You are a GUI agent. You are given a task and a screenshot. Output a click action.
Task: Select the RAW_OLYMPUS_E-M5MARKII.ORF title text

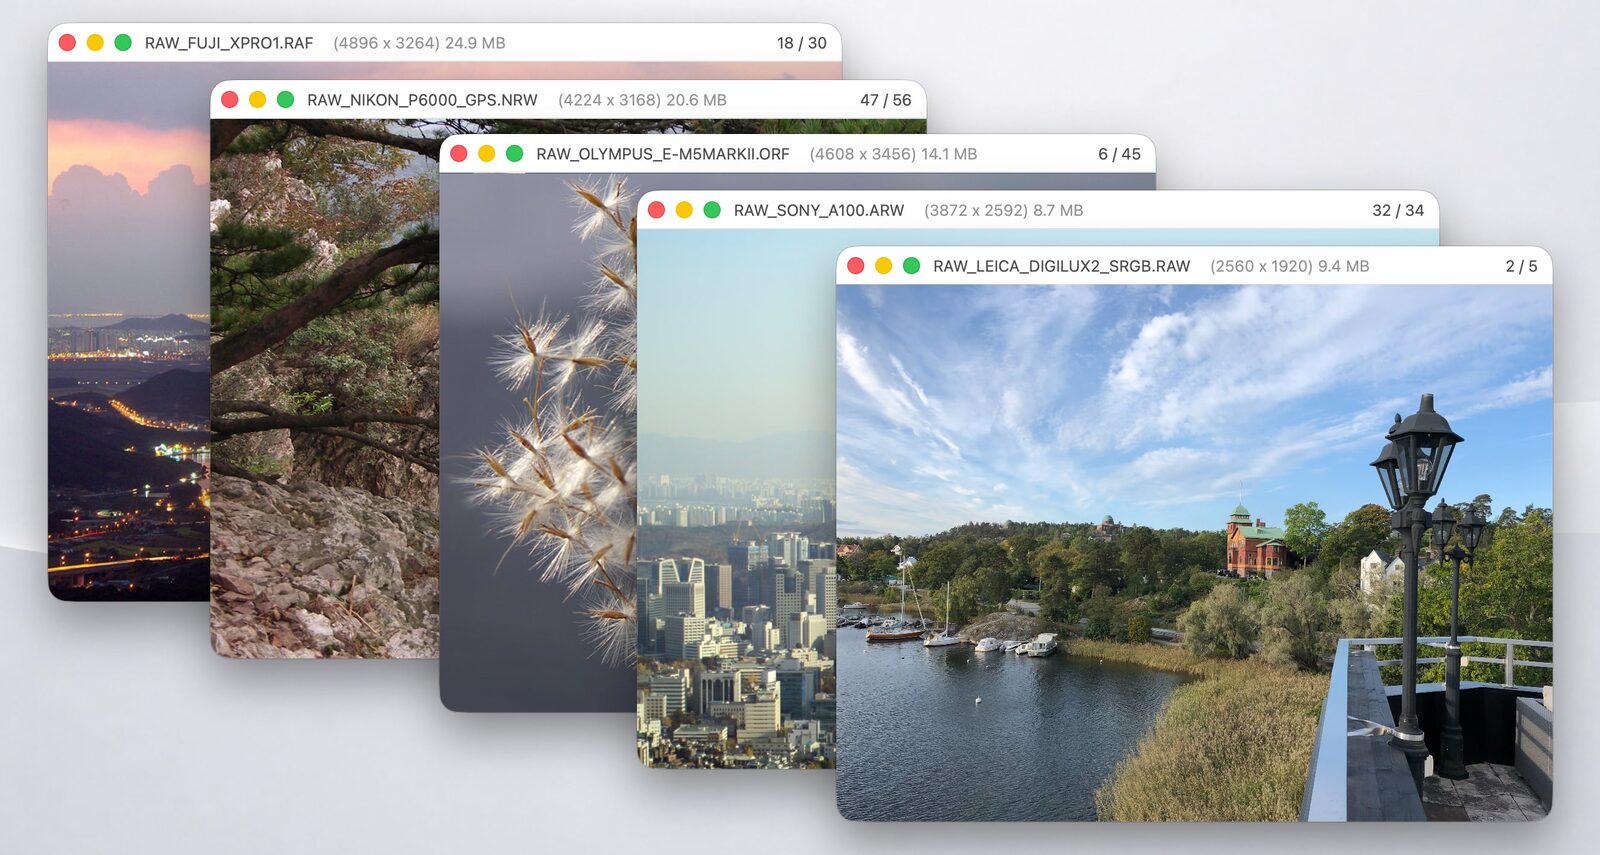663,154
